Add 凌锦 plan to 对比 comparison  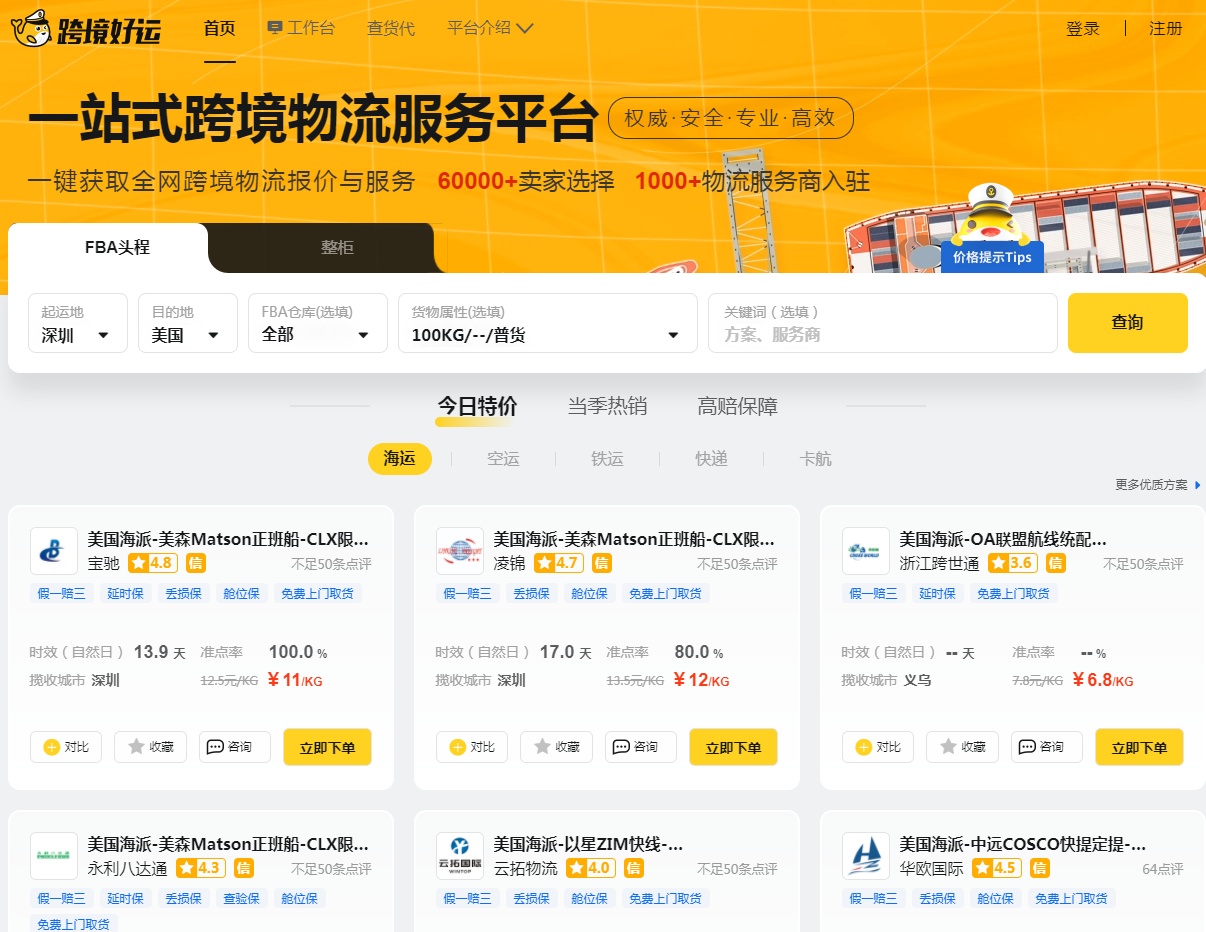click(x=472, y=747)
